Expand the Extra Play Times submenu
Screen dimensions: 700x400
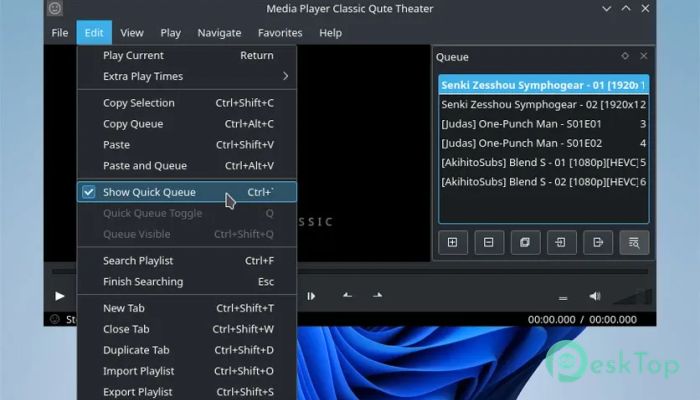click(x=187, y=76)
